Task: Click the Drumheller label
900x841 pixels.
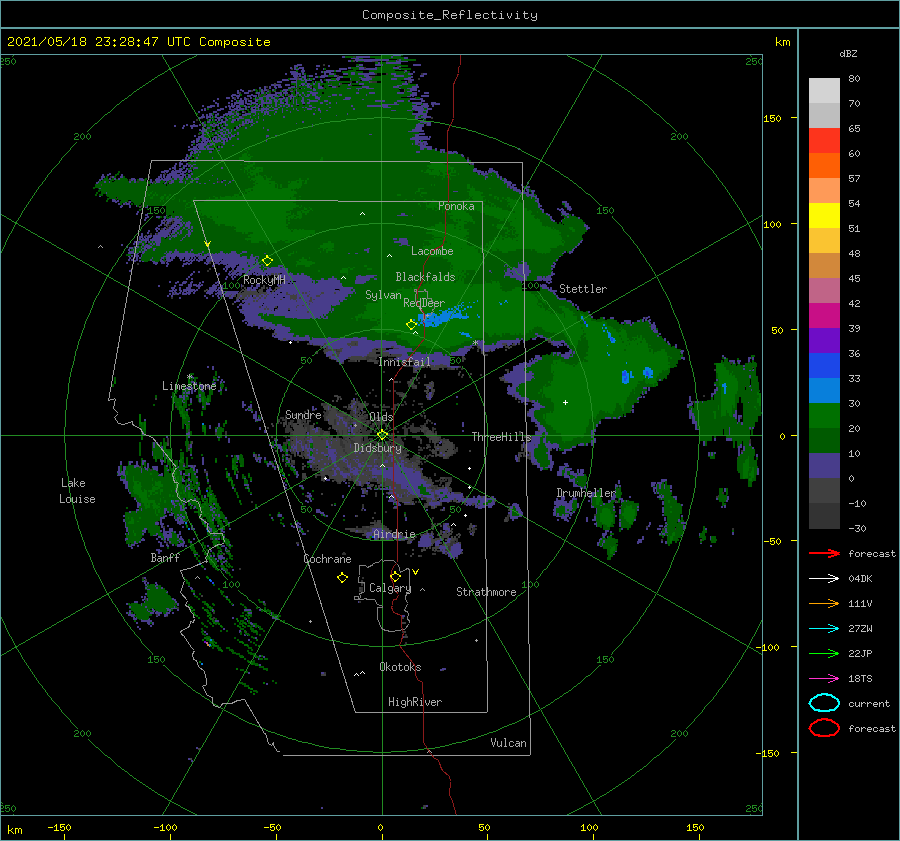Action: [x=586, y=493]
